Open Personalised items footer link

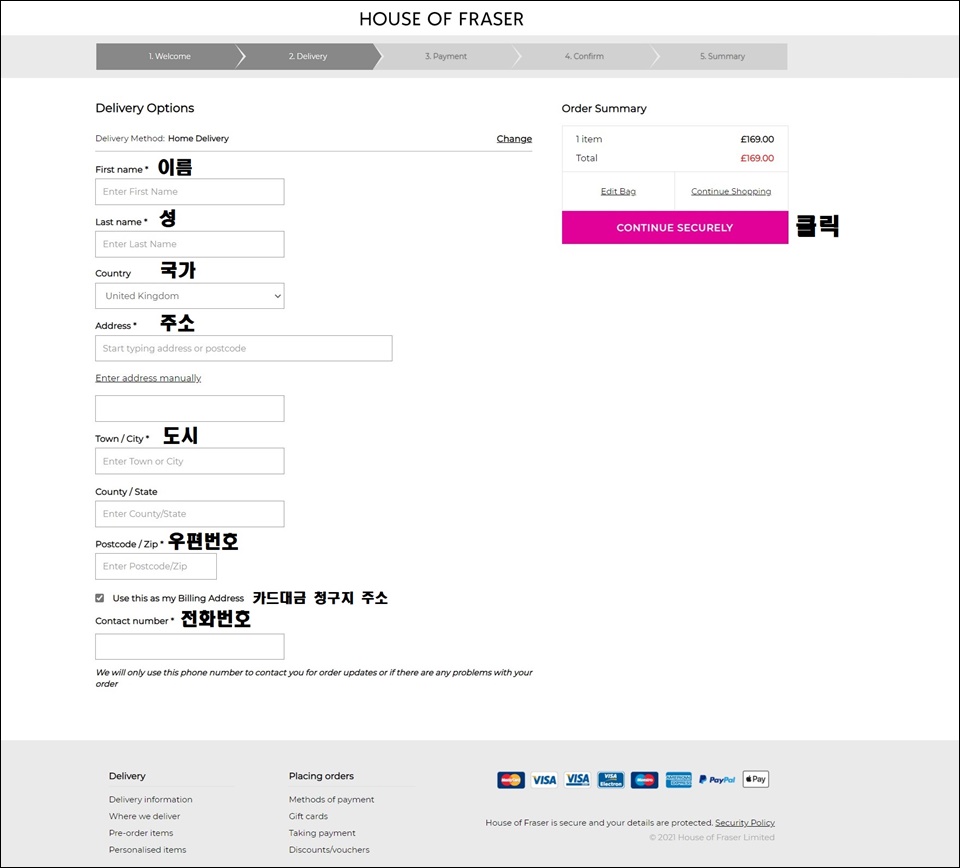(x=148, y=850)
